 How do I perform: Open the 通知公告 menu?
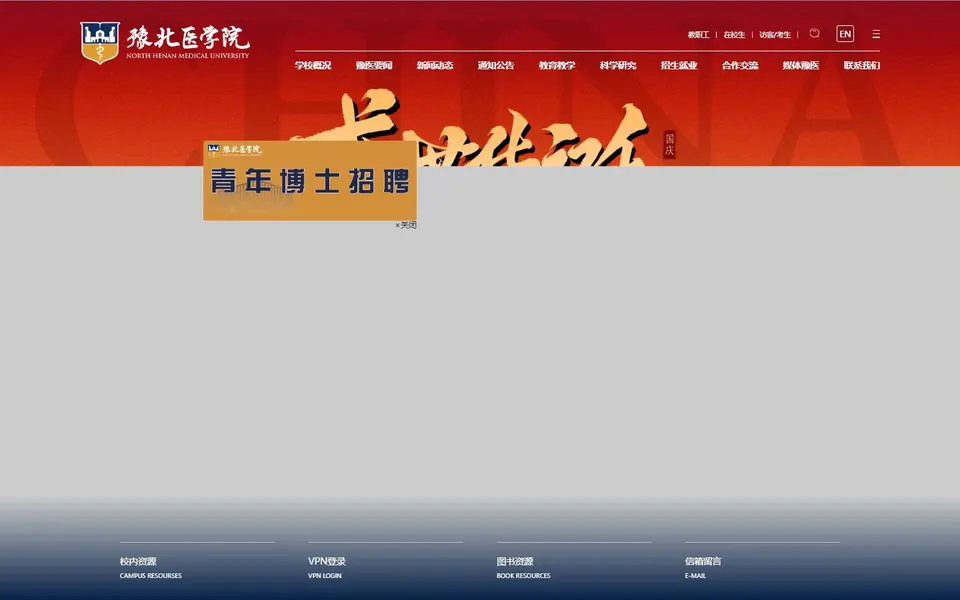click(x=496, y=66)
